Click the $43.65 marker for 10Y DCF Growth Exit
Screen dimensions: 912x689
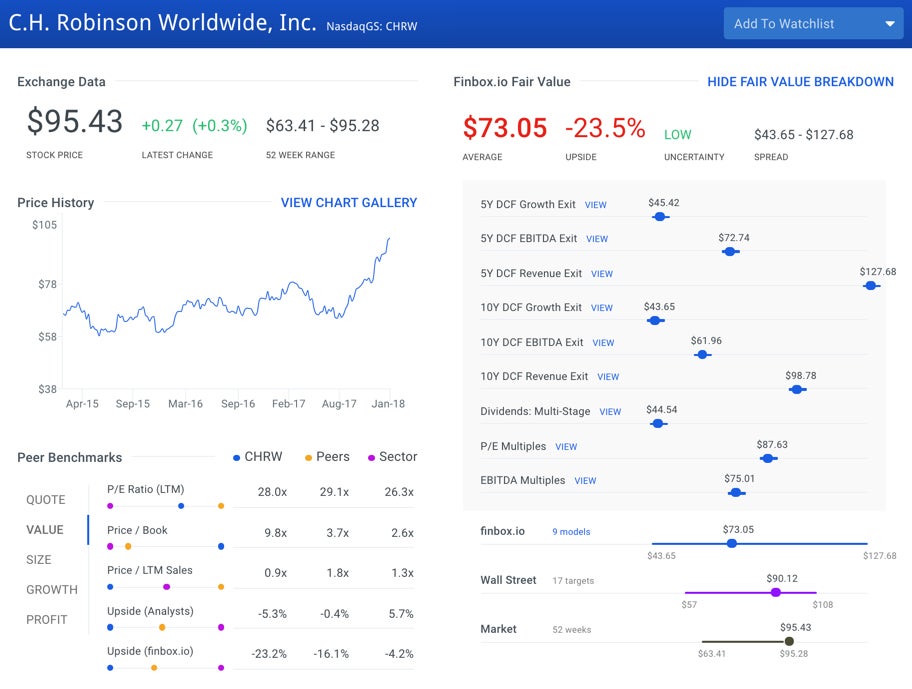pyautogui.click(x=655, y=320)
